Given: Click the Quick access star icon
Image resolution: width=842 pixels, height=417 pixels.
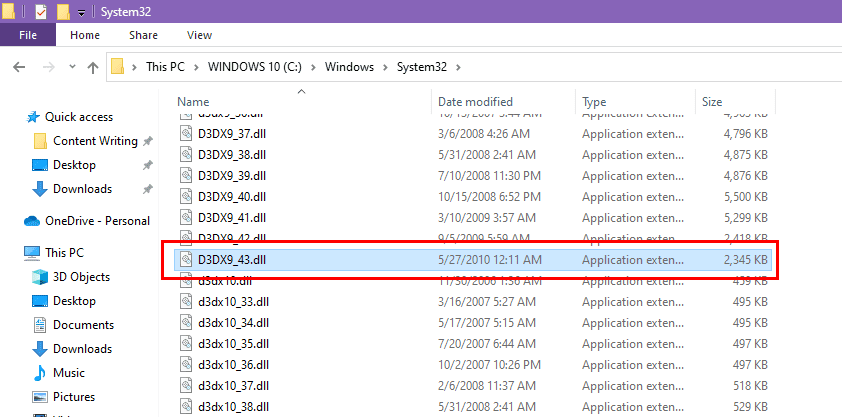Looking at the screenshot, I should 33,117.
